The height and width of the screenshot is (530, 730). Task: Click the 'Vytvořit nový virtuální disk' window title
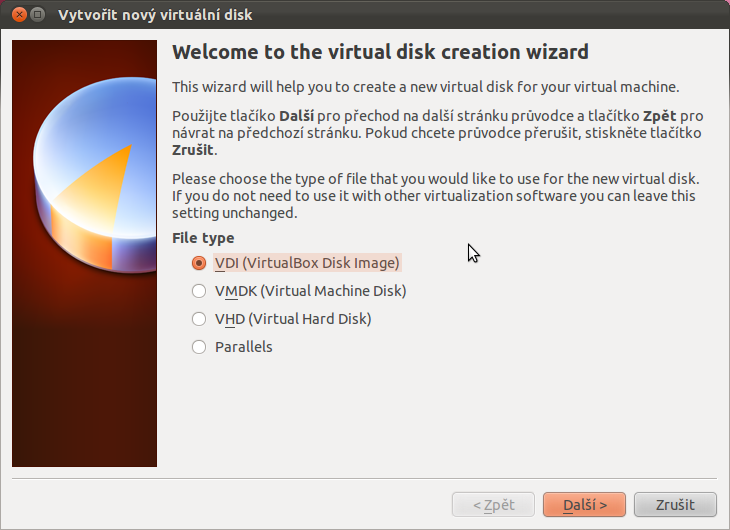[155, 15]
